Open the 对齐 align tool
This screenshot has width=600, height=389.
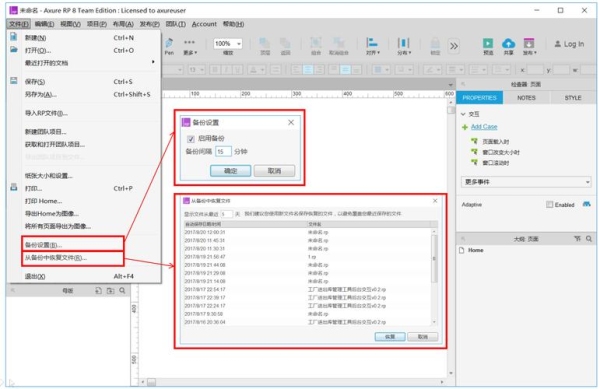372,46
